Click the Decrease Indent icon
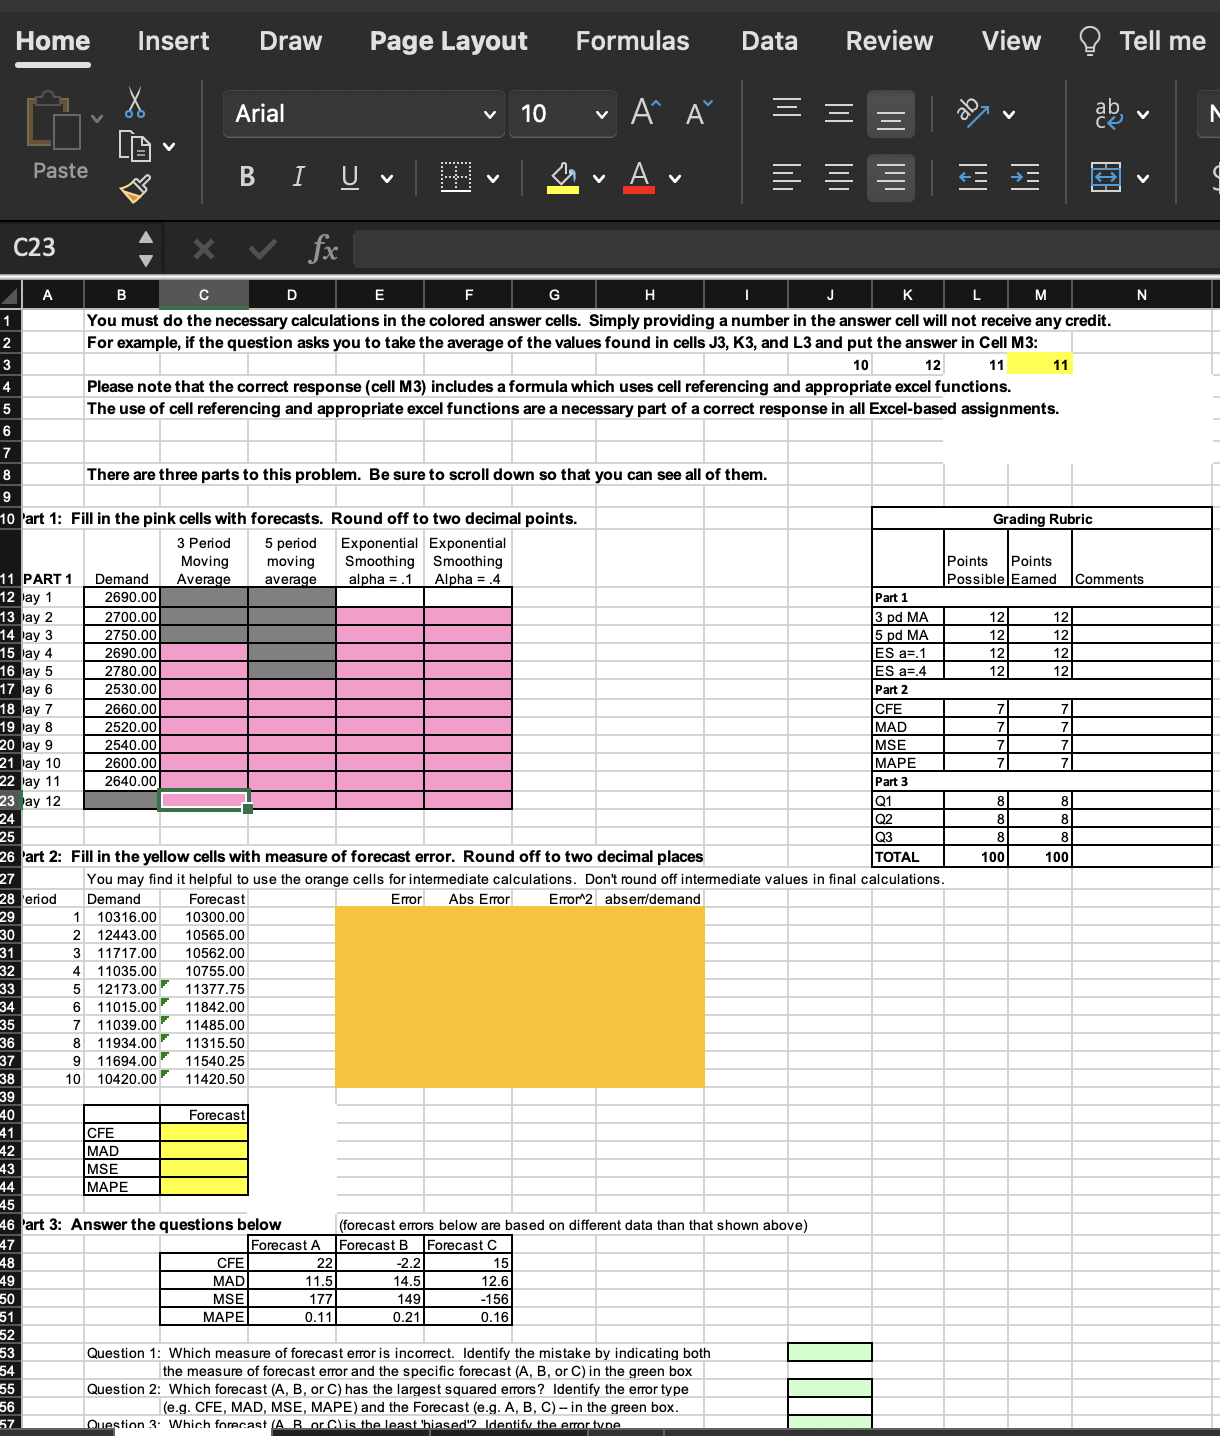Viewport: 1220px width, 1436px height. [972, 177]
